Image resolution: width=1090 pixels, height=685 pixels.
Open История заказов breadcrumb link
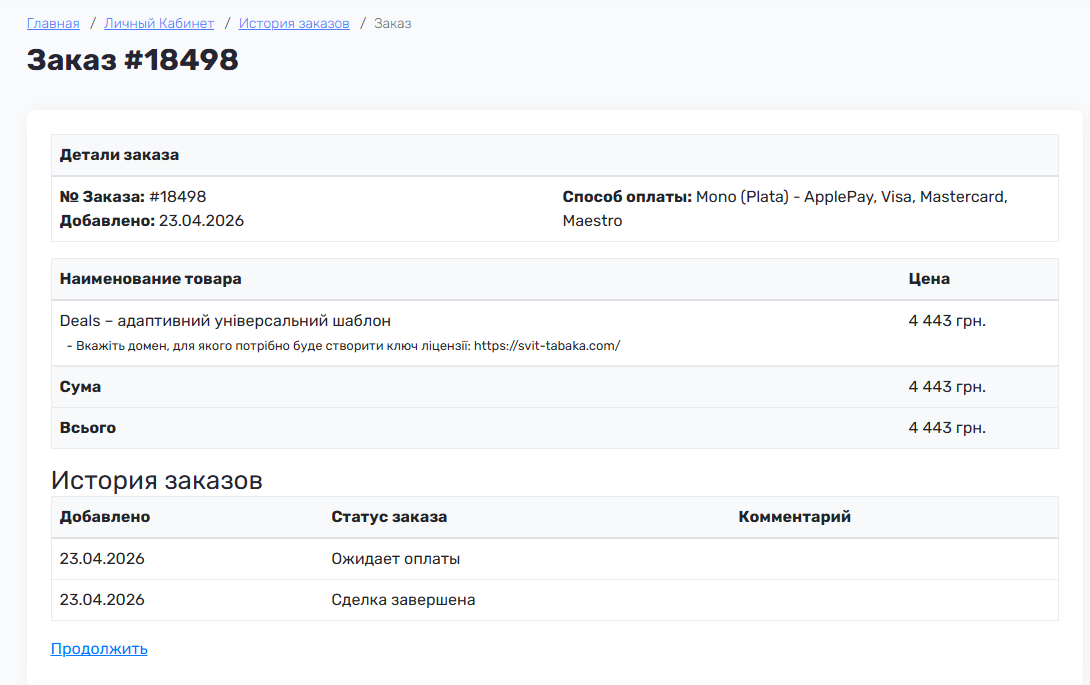point(294,24)
